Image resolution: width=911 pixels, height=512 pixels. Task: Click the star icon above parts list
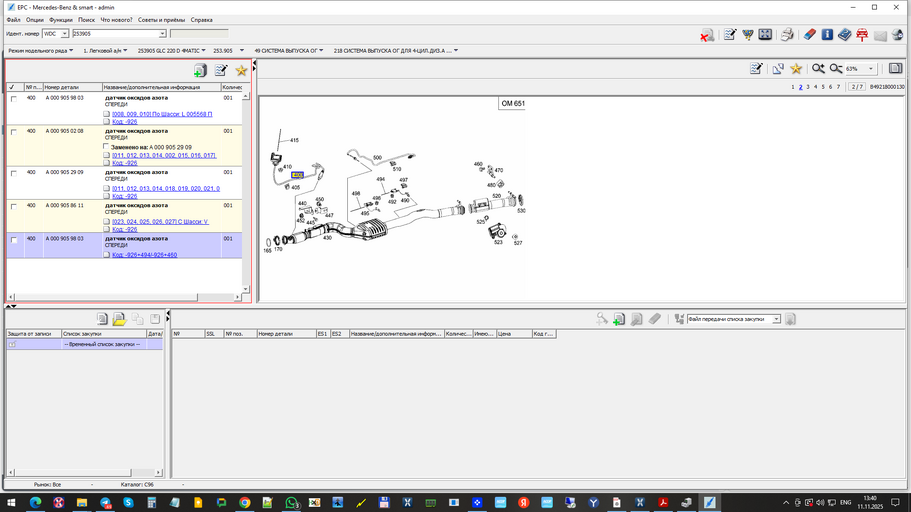click(x=241, y=71)
